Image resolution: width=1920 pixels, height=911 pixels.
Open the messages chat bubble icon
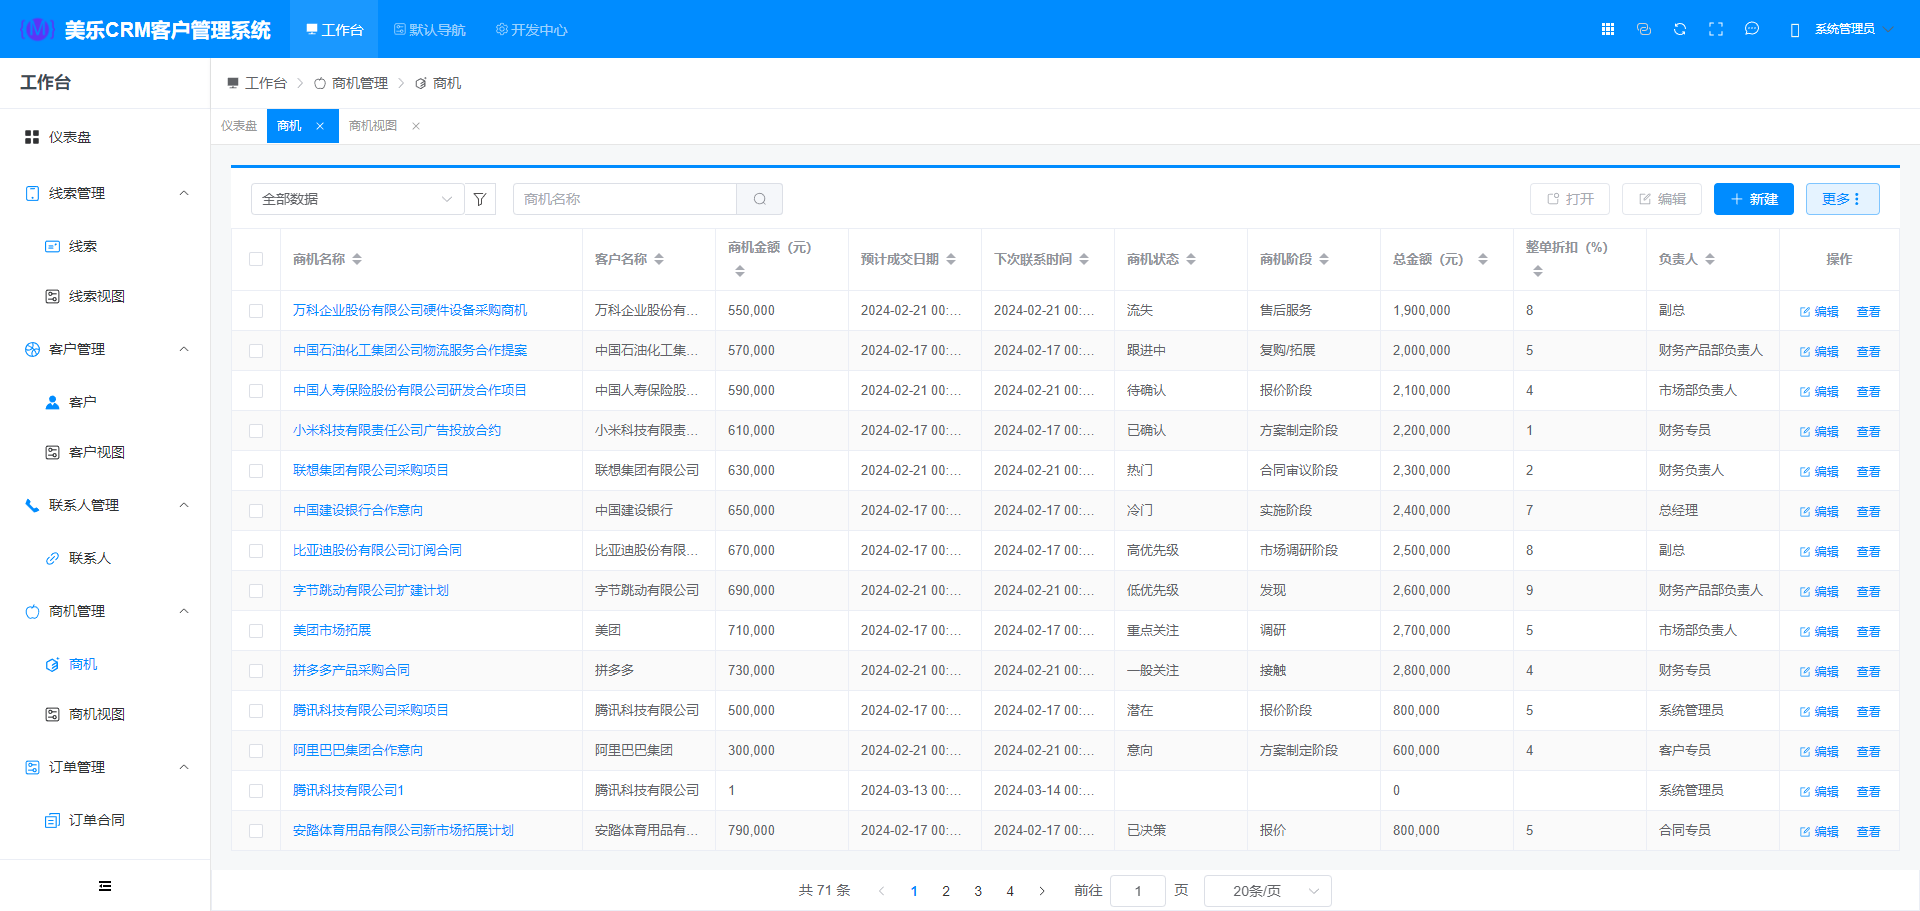tap(1752, 29)
